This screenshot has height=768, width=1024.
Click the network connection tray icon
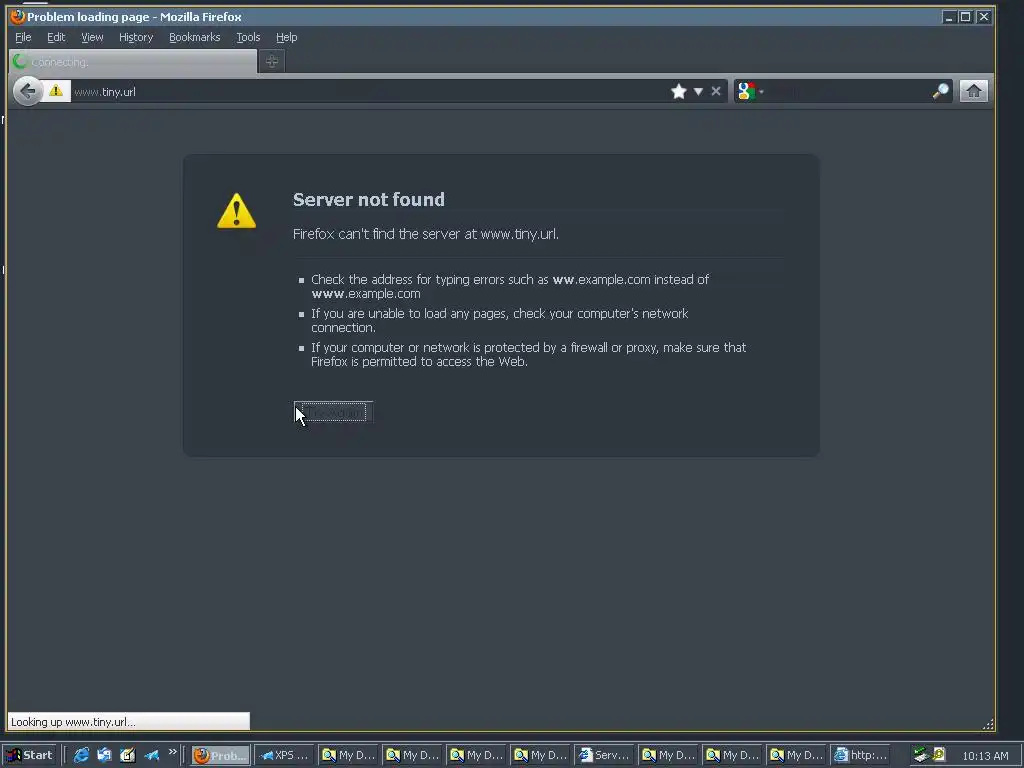pos(921,755)
